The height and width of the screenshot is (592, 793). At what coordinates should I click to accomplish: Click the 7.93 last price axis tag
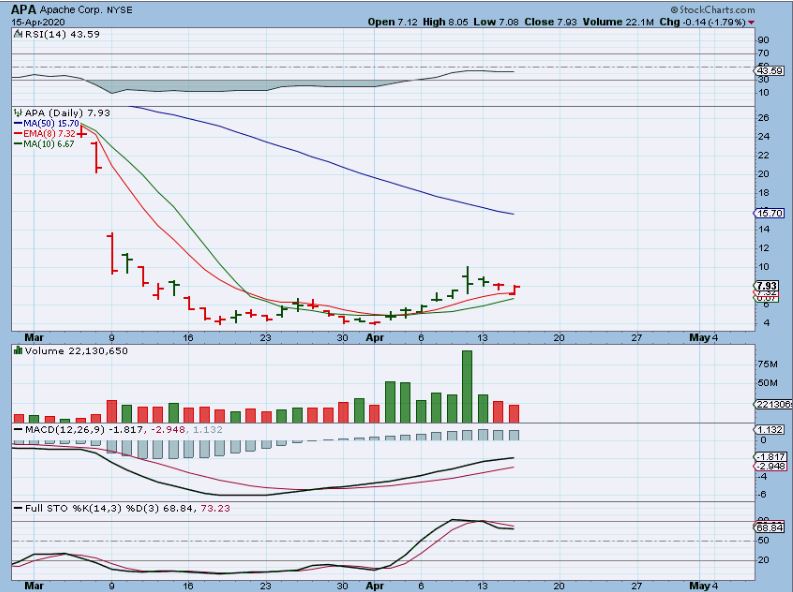767,286
